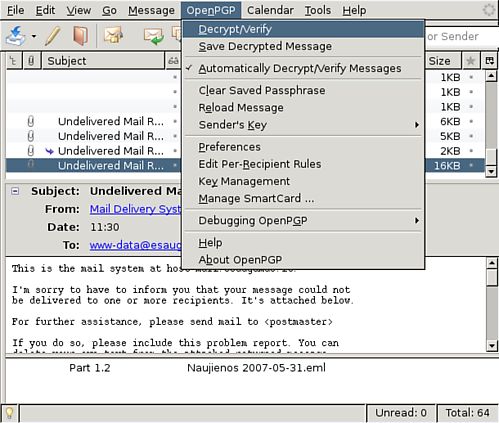
Task: Select Decrypt/Verify menu entry
Action: 303,29
